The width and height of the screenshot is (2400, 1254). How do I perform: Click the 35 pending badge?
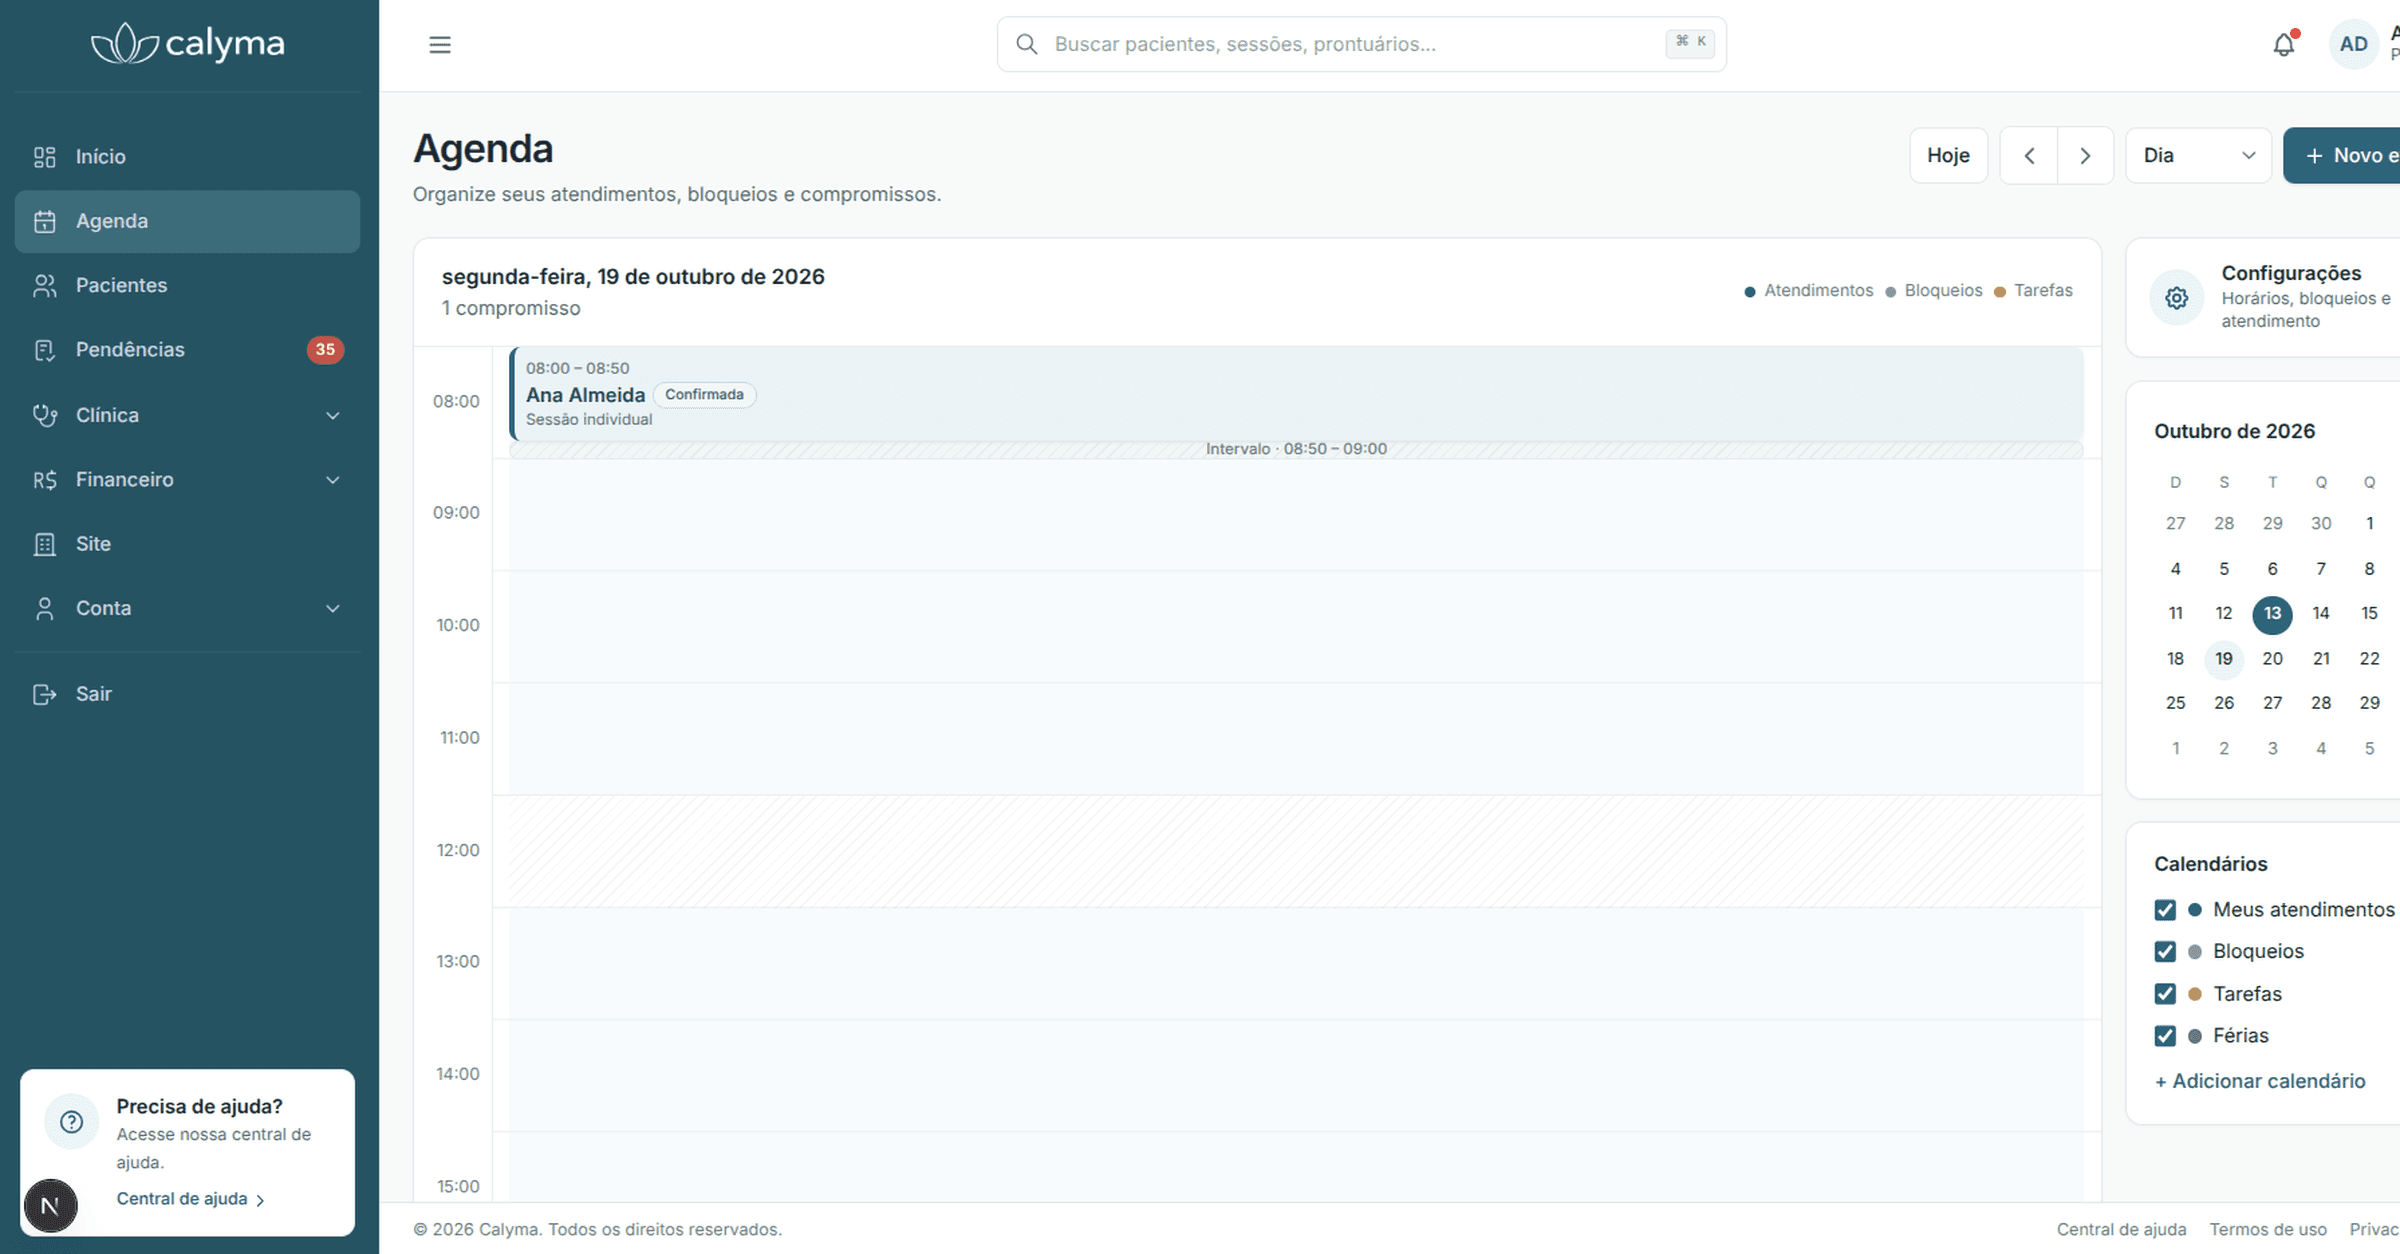pyautogui.click(x=325, y=350)
